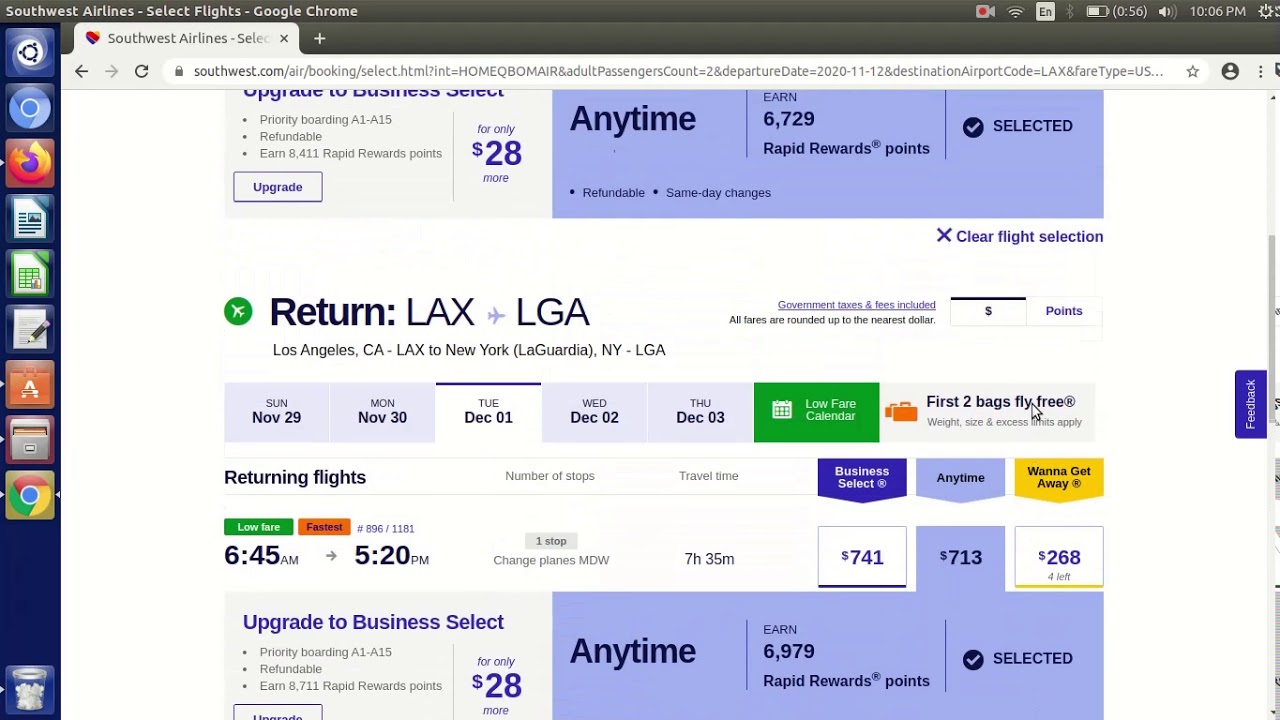Choose the $268 Wanna Get Away fare
Image resolution: width=1280 pixels, height=720 pixels.
click(1059, 557)
